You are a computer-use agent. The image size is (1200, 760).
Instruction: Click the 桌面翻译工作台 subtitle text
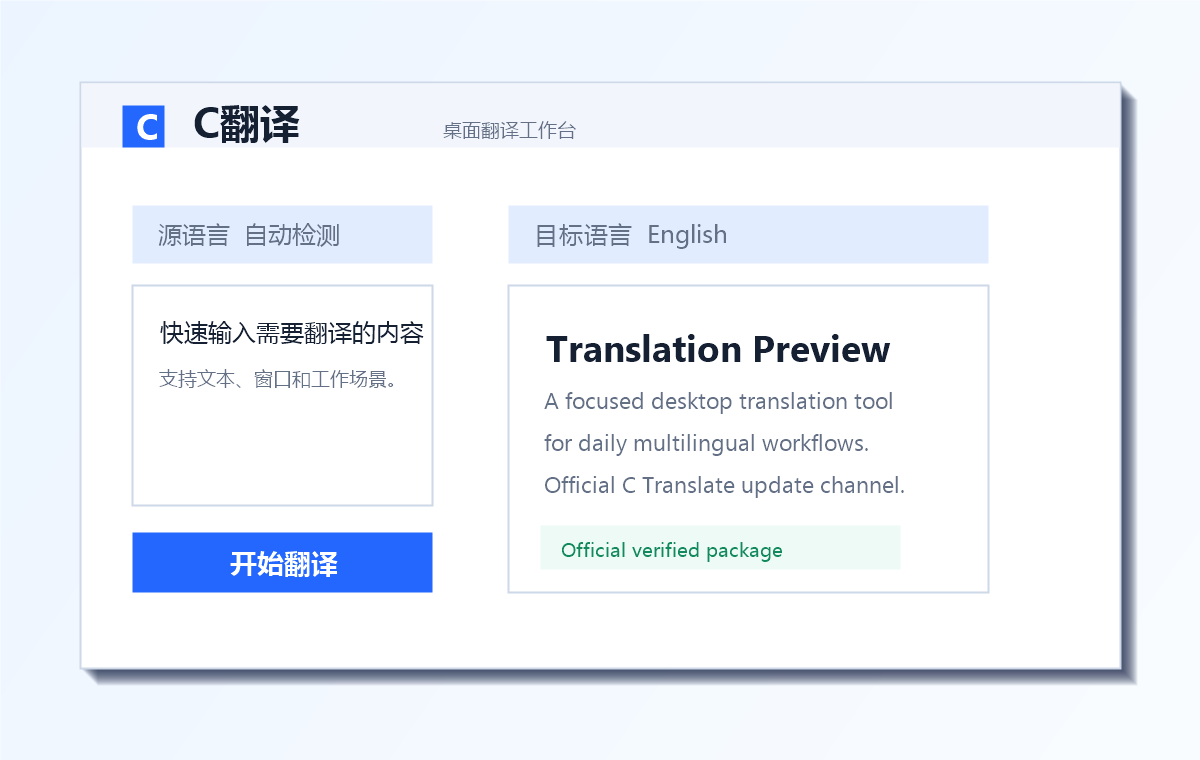(510, 131)
